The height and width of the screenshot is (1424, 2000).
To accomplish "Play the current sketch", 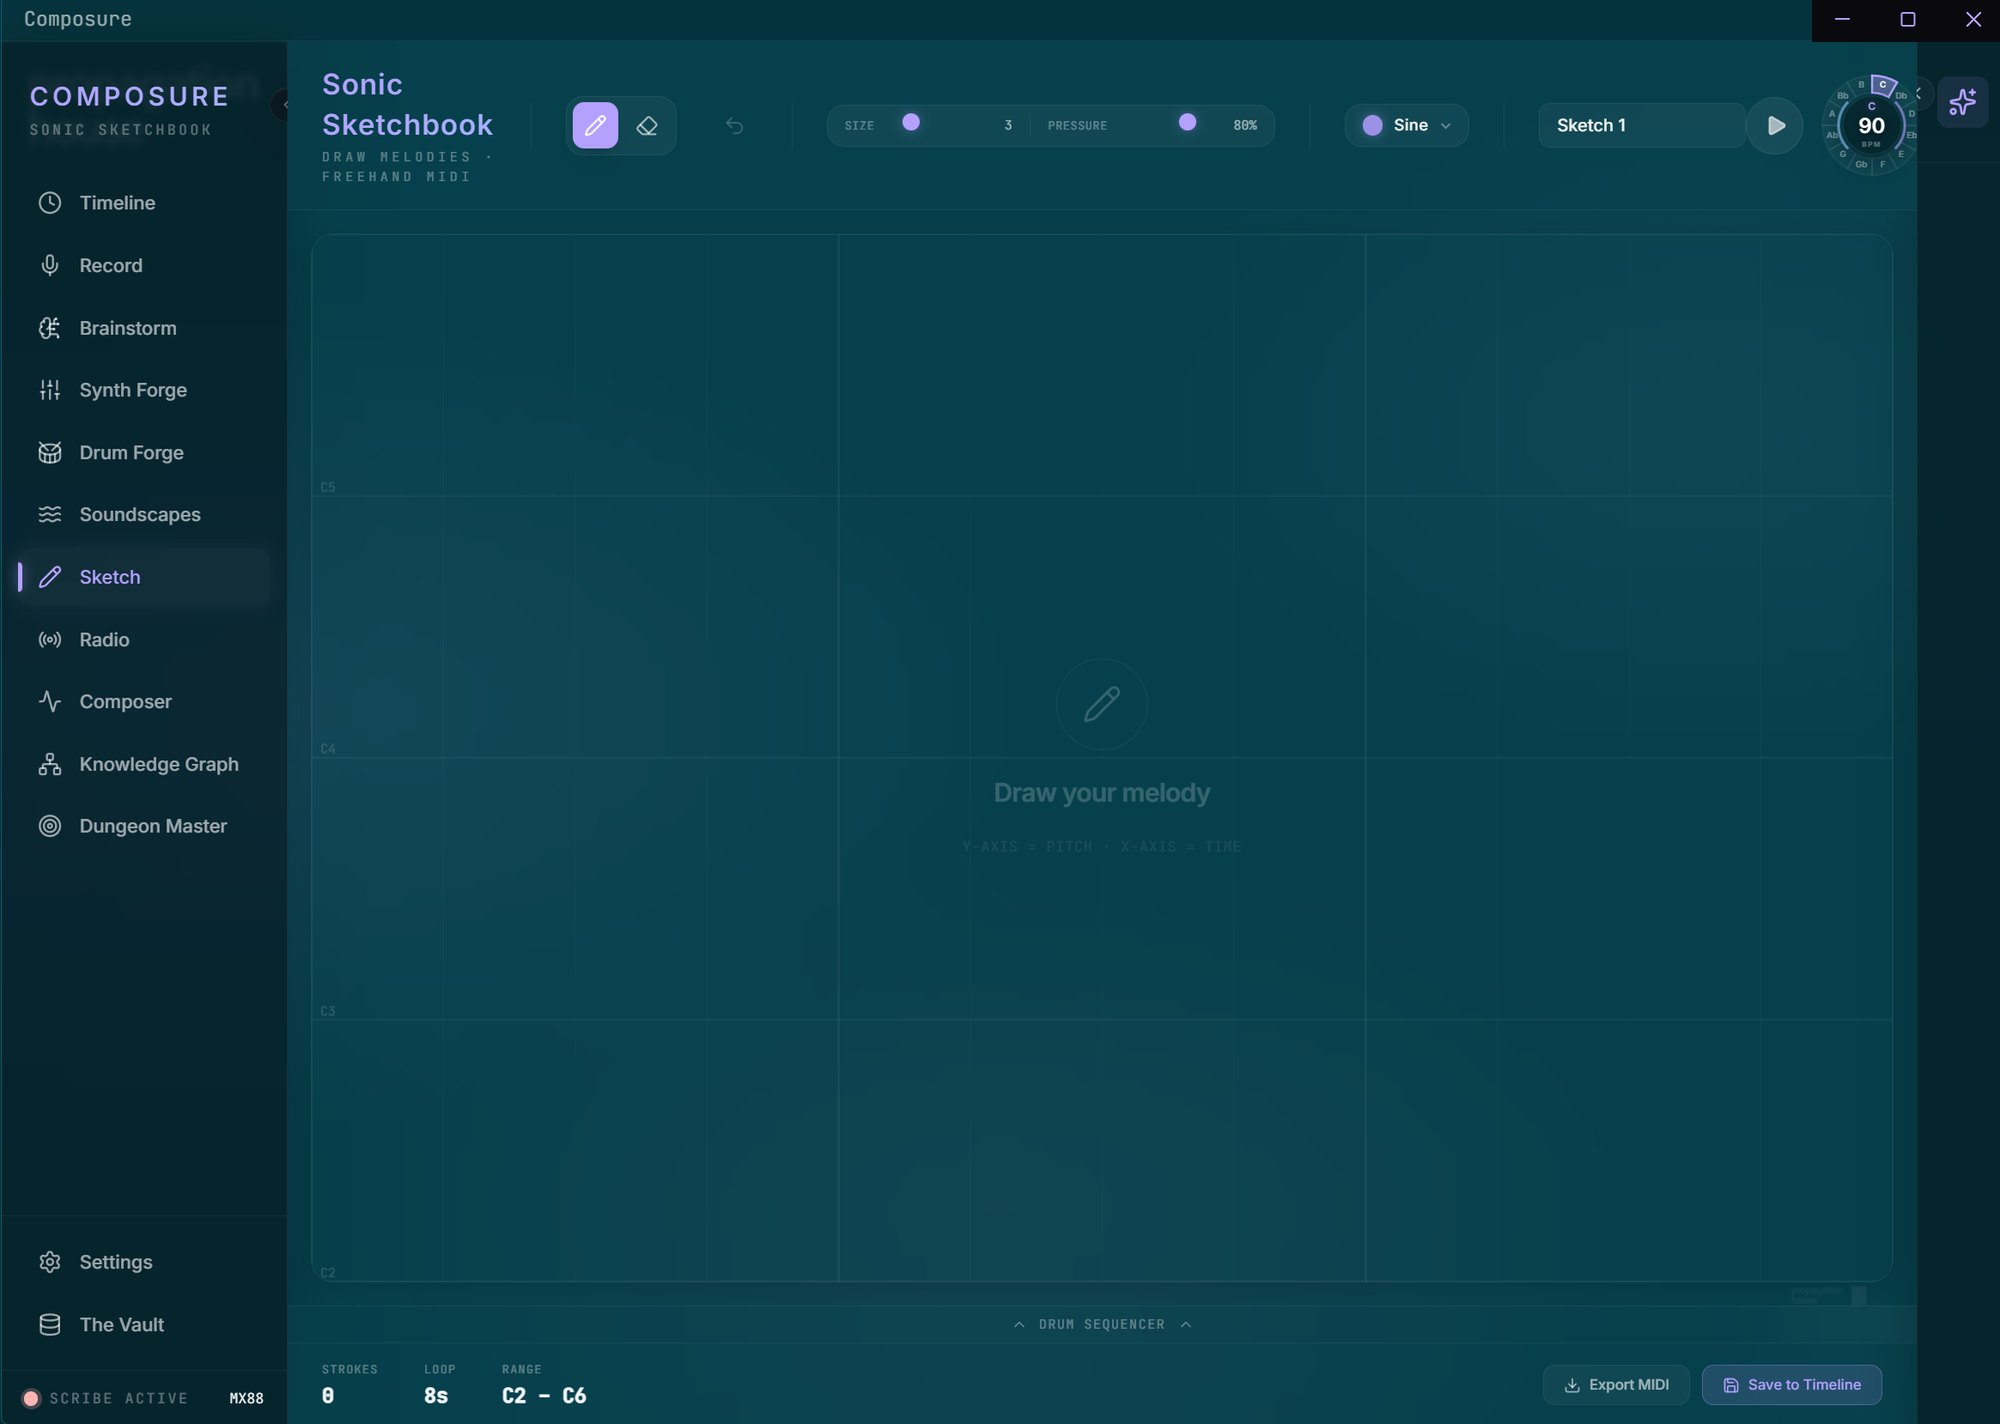I will pyautogui.click(x=1775, y=125).
